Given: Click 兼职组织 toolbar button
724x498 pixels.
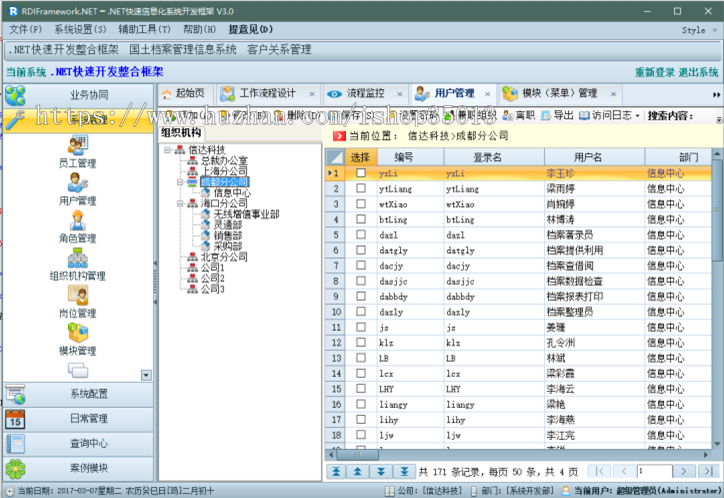Looking at the screenshot, I should click(x=470, y=115).
